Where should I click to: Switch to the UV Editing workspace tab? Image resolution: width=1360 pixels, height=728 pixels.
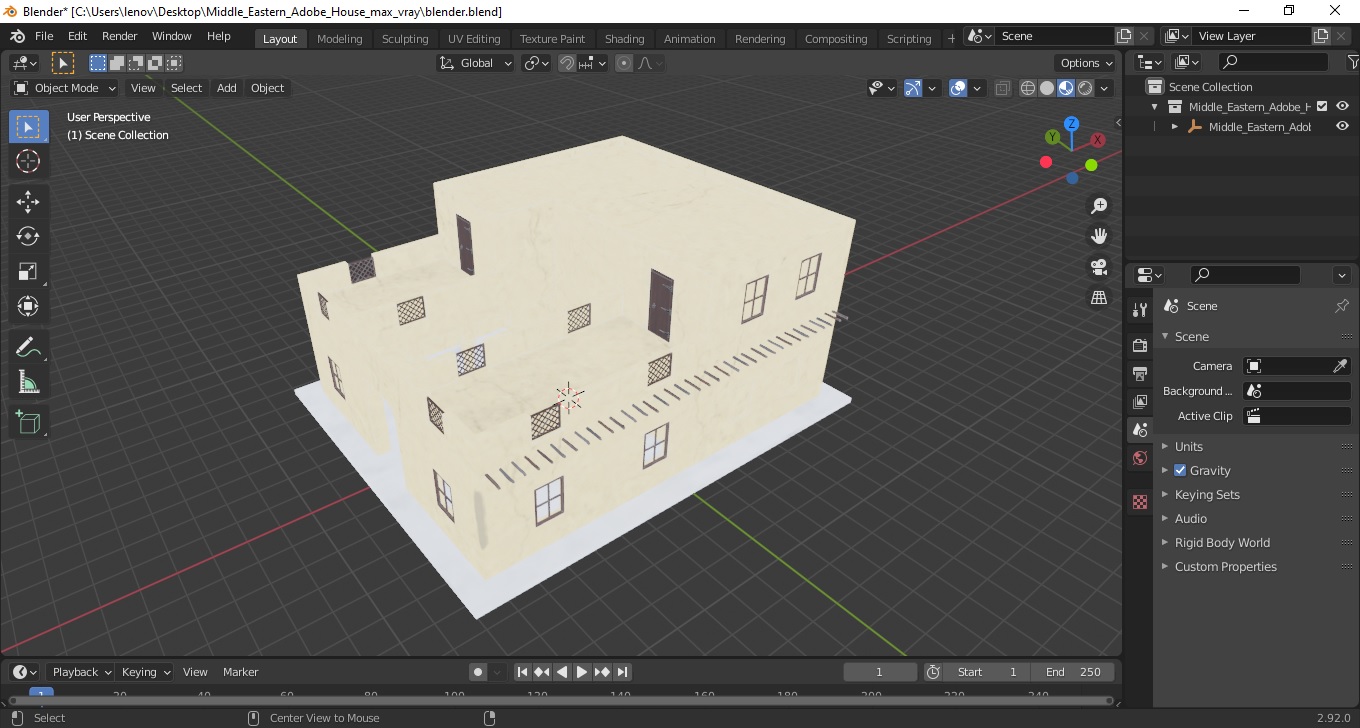[474, 39]
